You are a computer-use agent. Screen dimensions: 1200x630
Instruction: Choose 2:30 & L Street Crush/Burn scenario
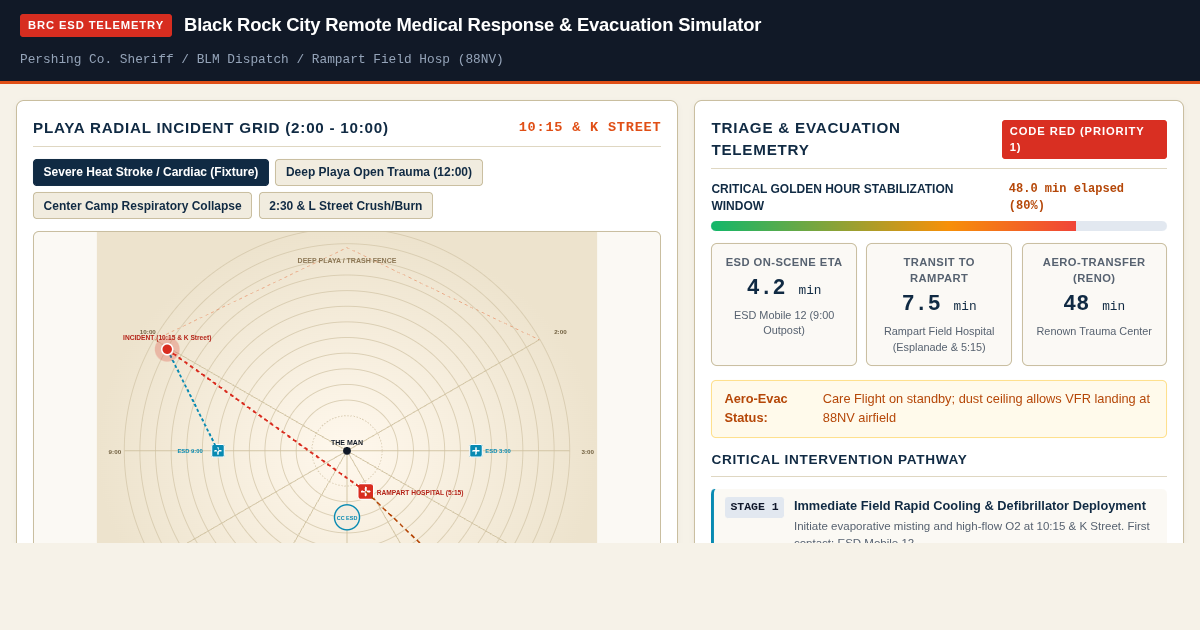pos(346,206)
